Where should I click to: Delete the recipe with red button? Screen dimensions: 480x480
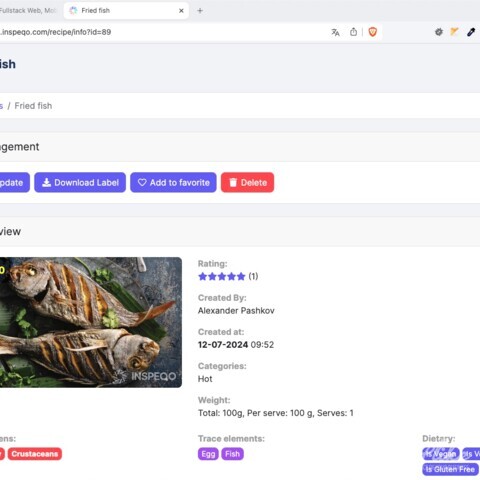pos(247,182)
